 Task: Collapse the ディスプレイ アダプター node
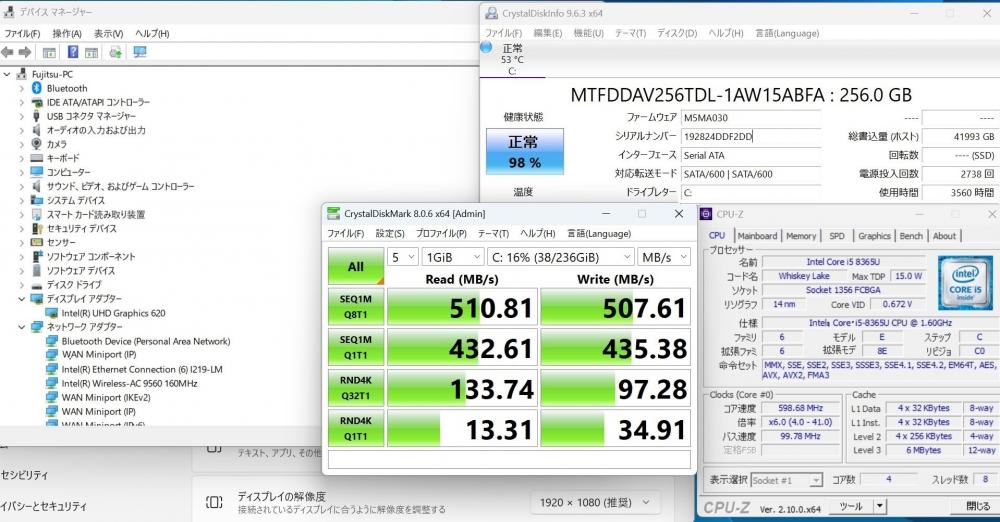[22, 299]
